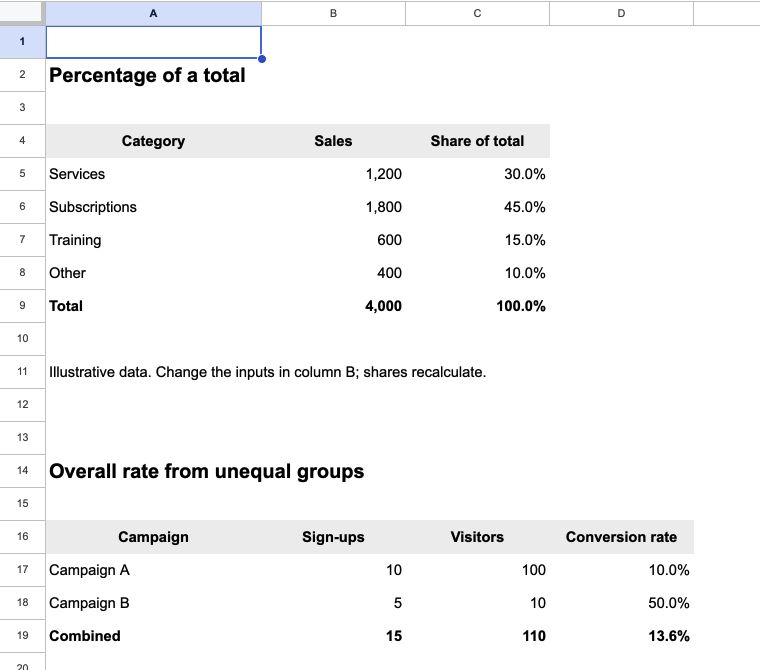Click Campaign A's 100 visitors cell

pyautogui.click(x=477, y=570)
